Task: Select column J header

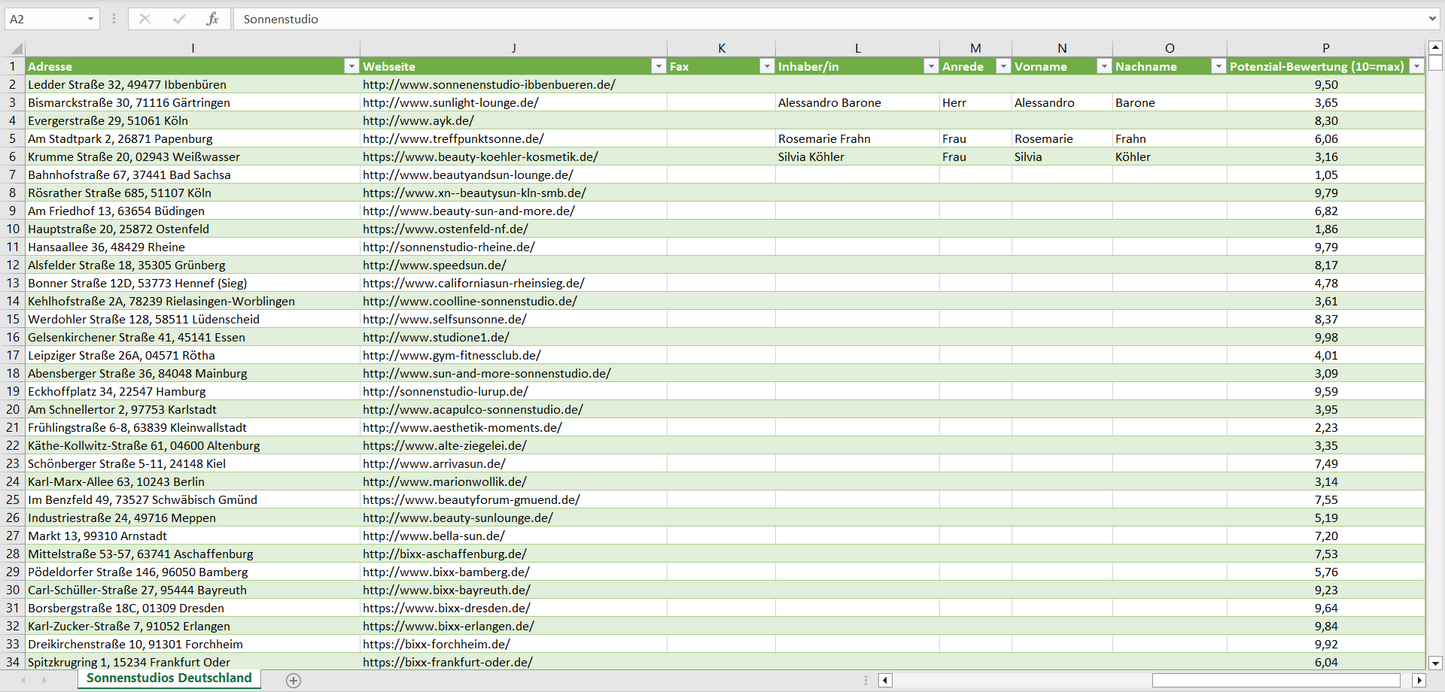Action: [x=513, y=48]
